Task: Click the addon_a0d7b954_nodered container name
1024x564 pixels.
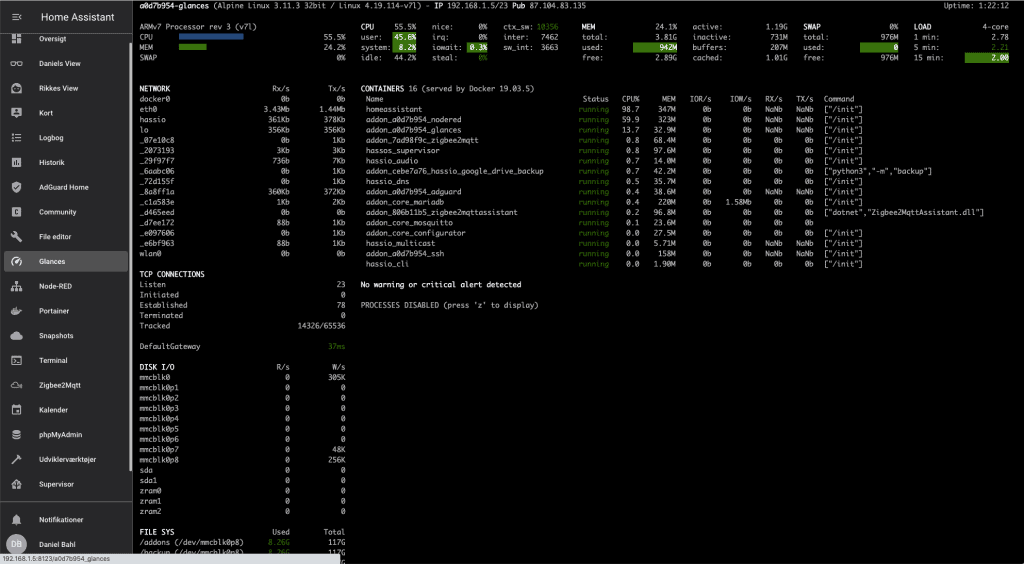Action: click(x=413, y=119)
